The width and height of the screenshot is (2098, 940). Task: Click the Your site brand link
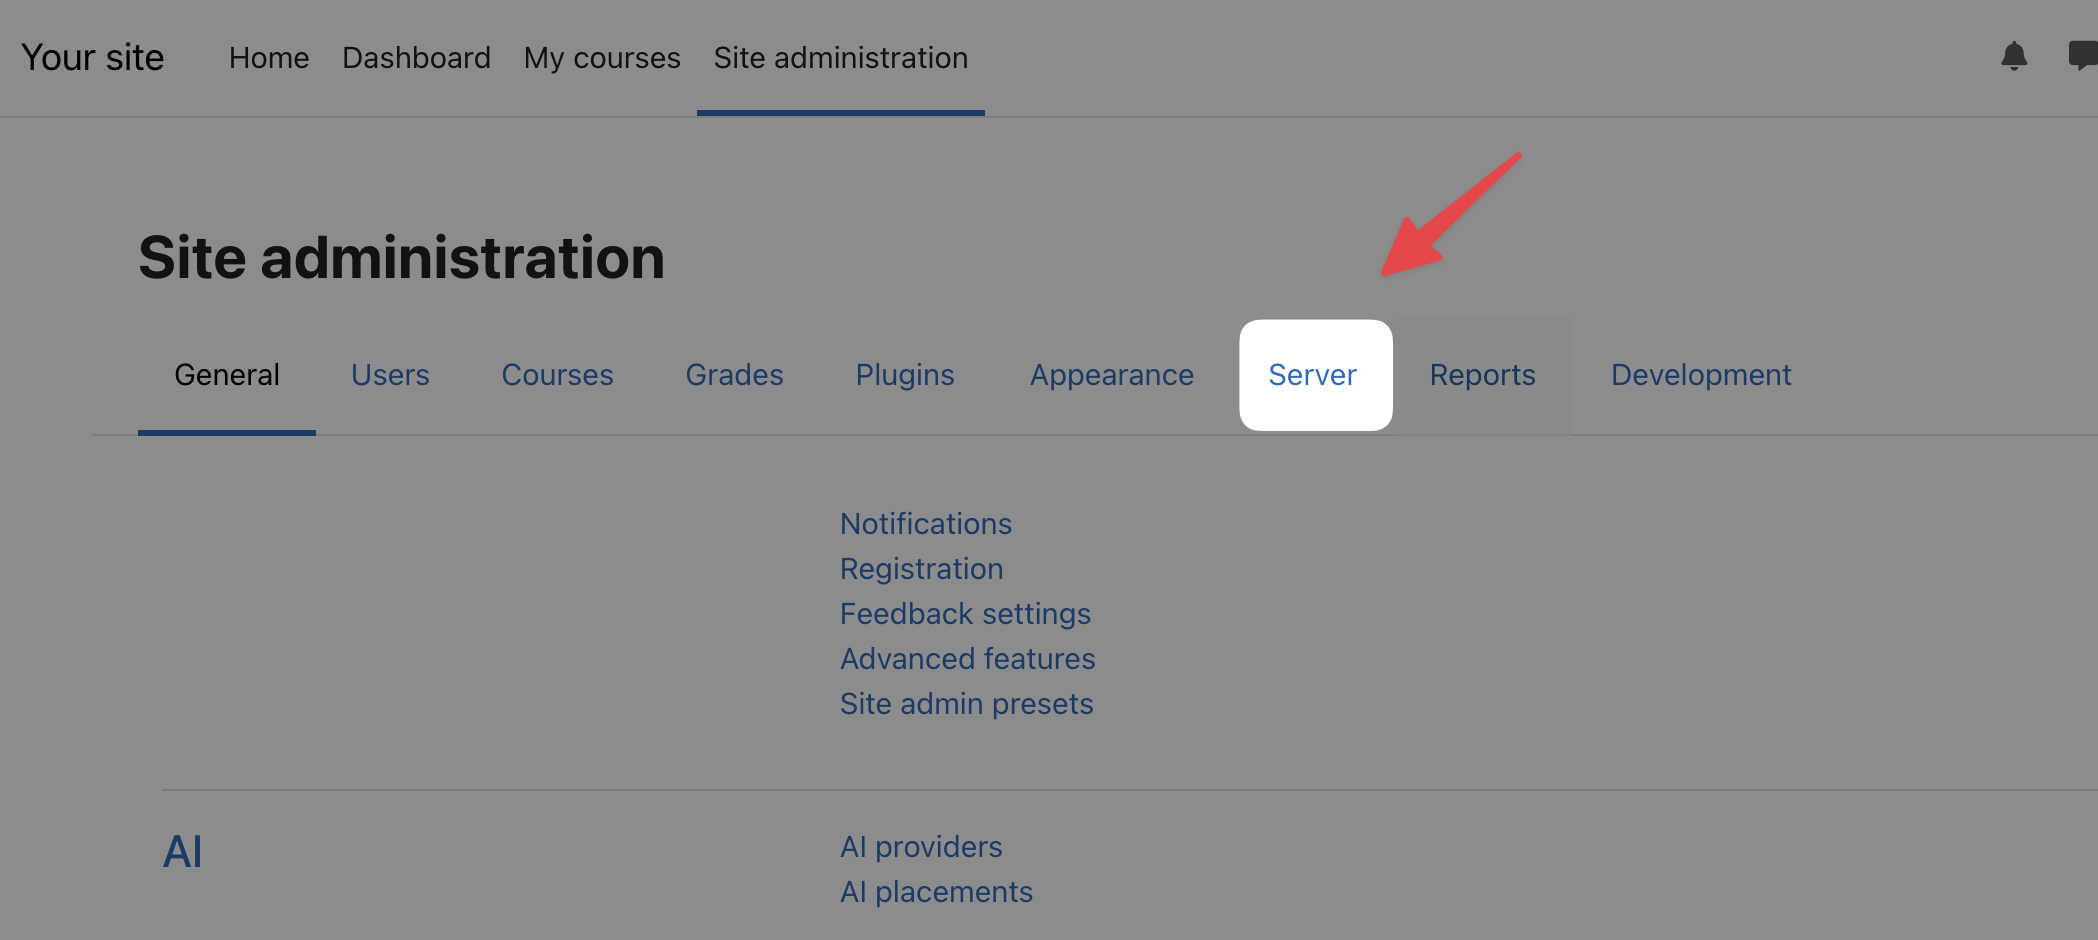pos(93,58)
